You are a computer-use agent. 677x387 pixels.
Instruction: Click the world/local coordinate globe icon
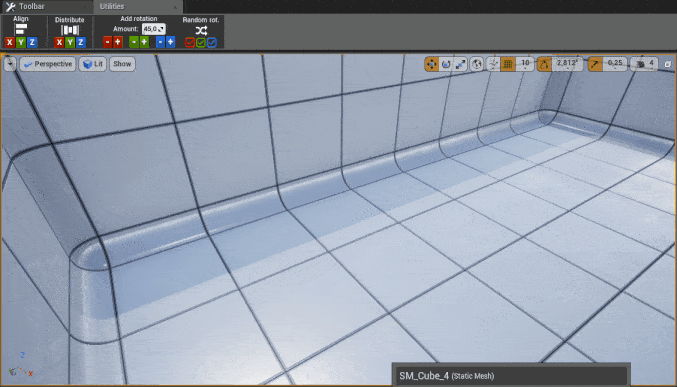(x=477, y=64)
